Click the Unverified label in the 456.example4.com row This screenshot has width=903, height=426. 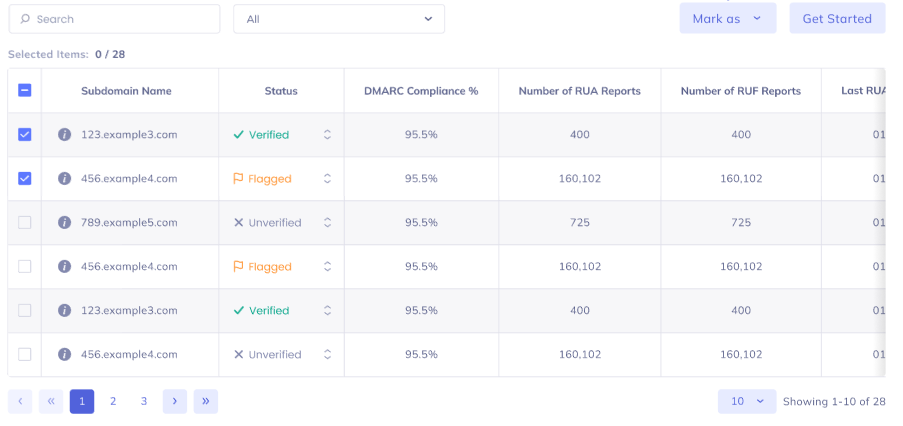click(x=275, y=354)
